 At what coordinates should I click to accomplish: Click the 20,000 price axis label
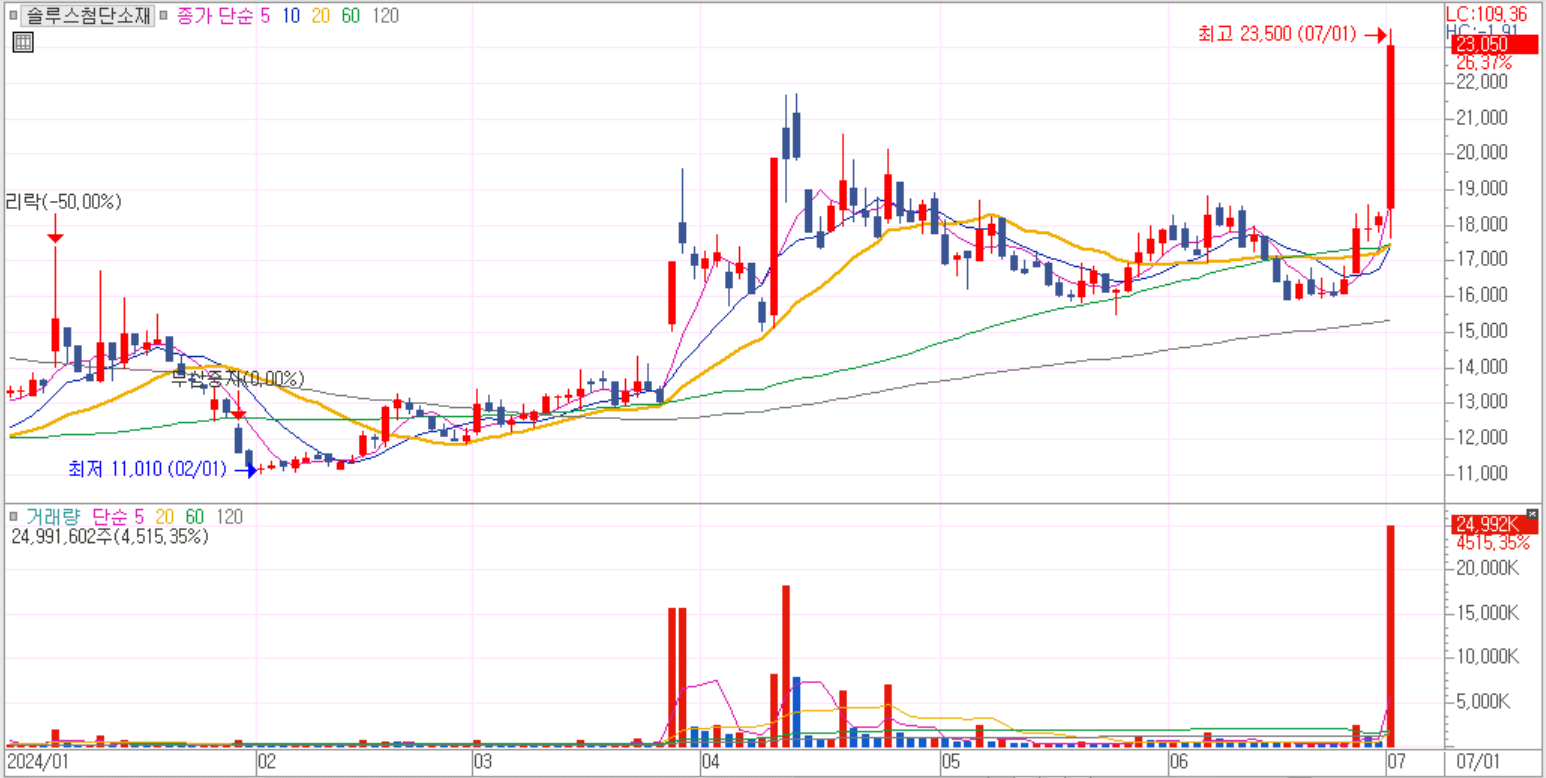[1483, 153]
